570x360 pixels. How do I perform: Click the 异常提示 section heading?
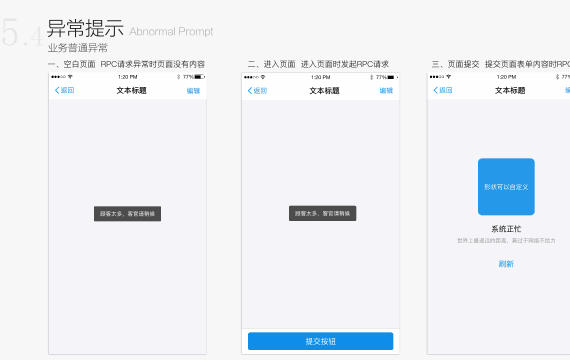tap(85, 28)
